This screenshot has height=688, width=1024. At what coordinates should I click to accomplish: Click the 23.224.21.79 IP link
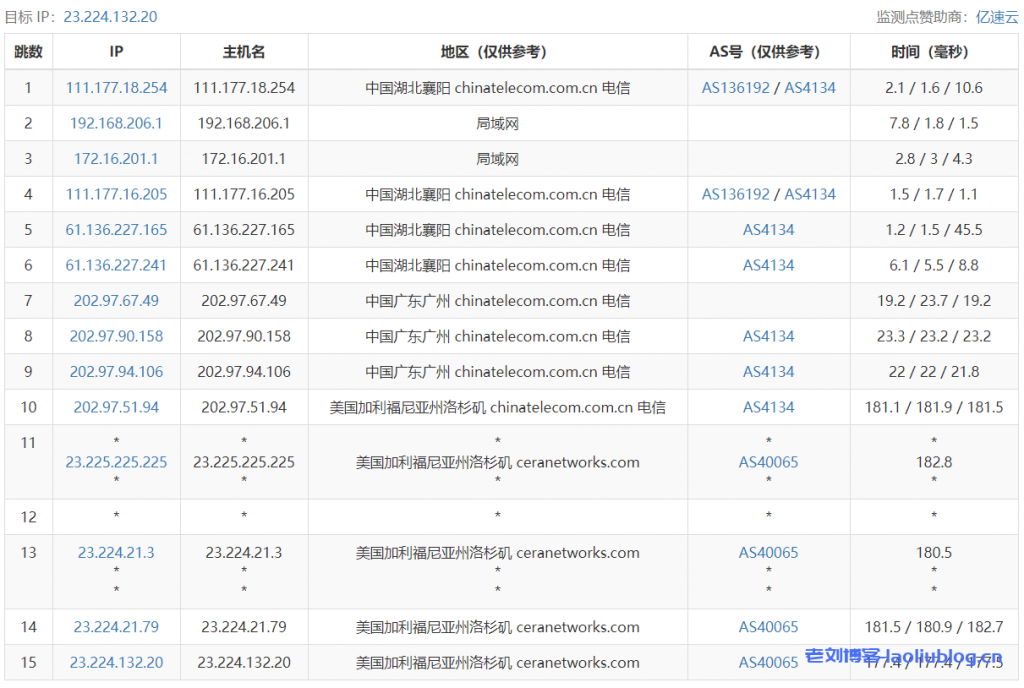point(116,627)
